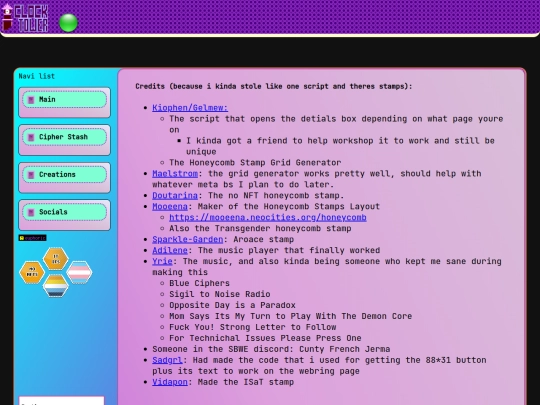This screenshot has width=540, height=405.
Task: Open the Mooeena credit link
Action: 170,207
